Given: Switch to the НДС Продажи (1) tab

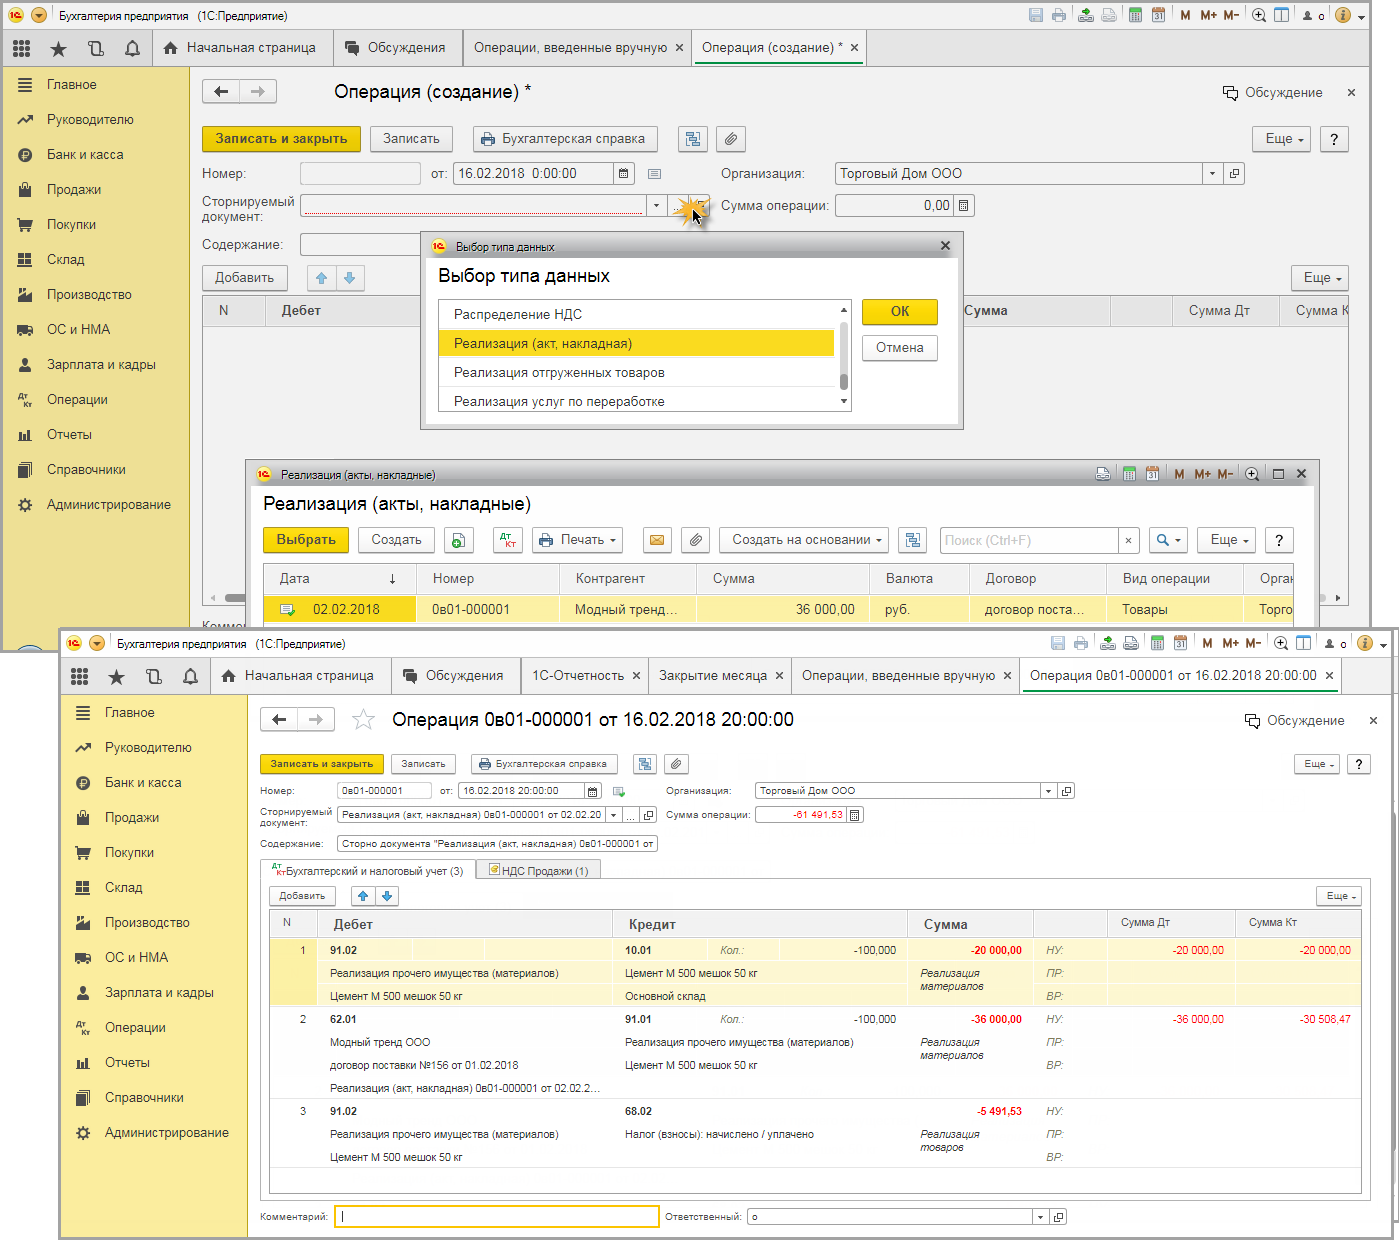Looking at the screenshot, I should click(x=538, y=871).
